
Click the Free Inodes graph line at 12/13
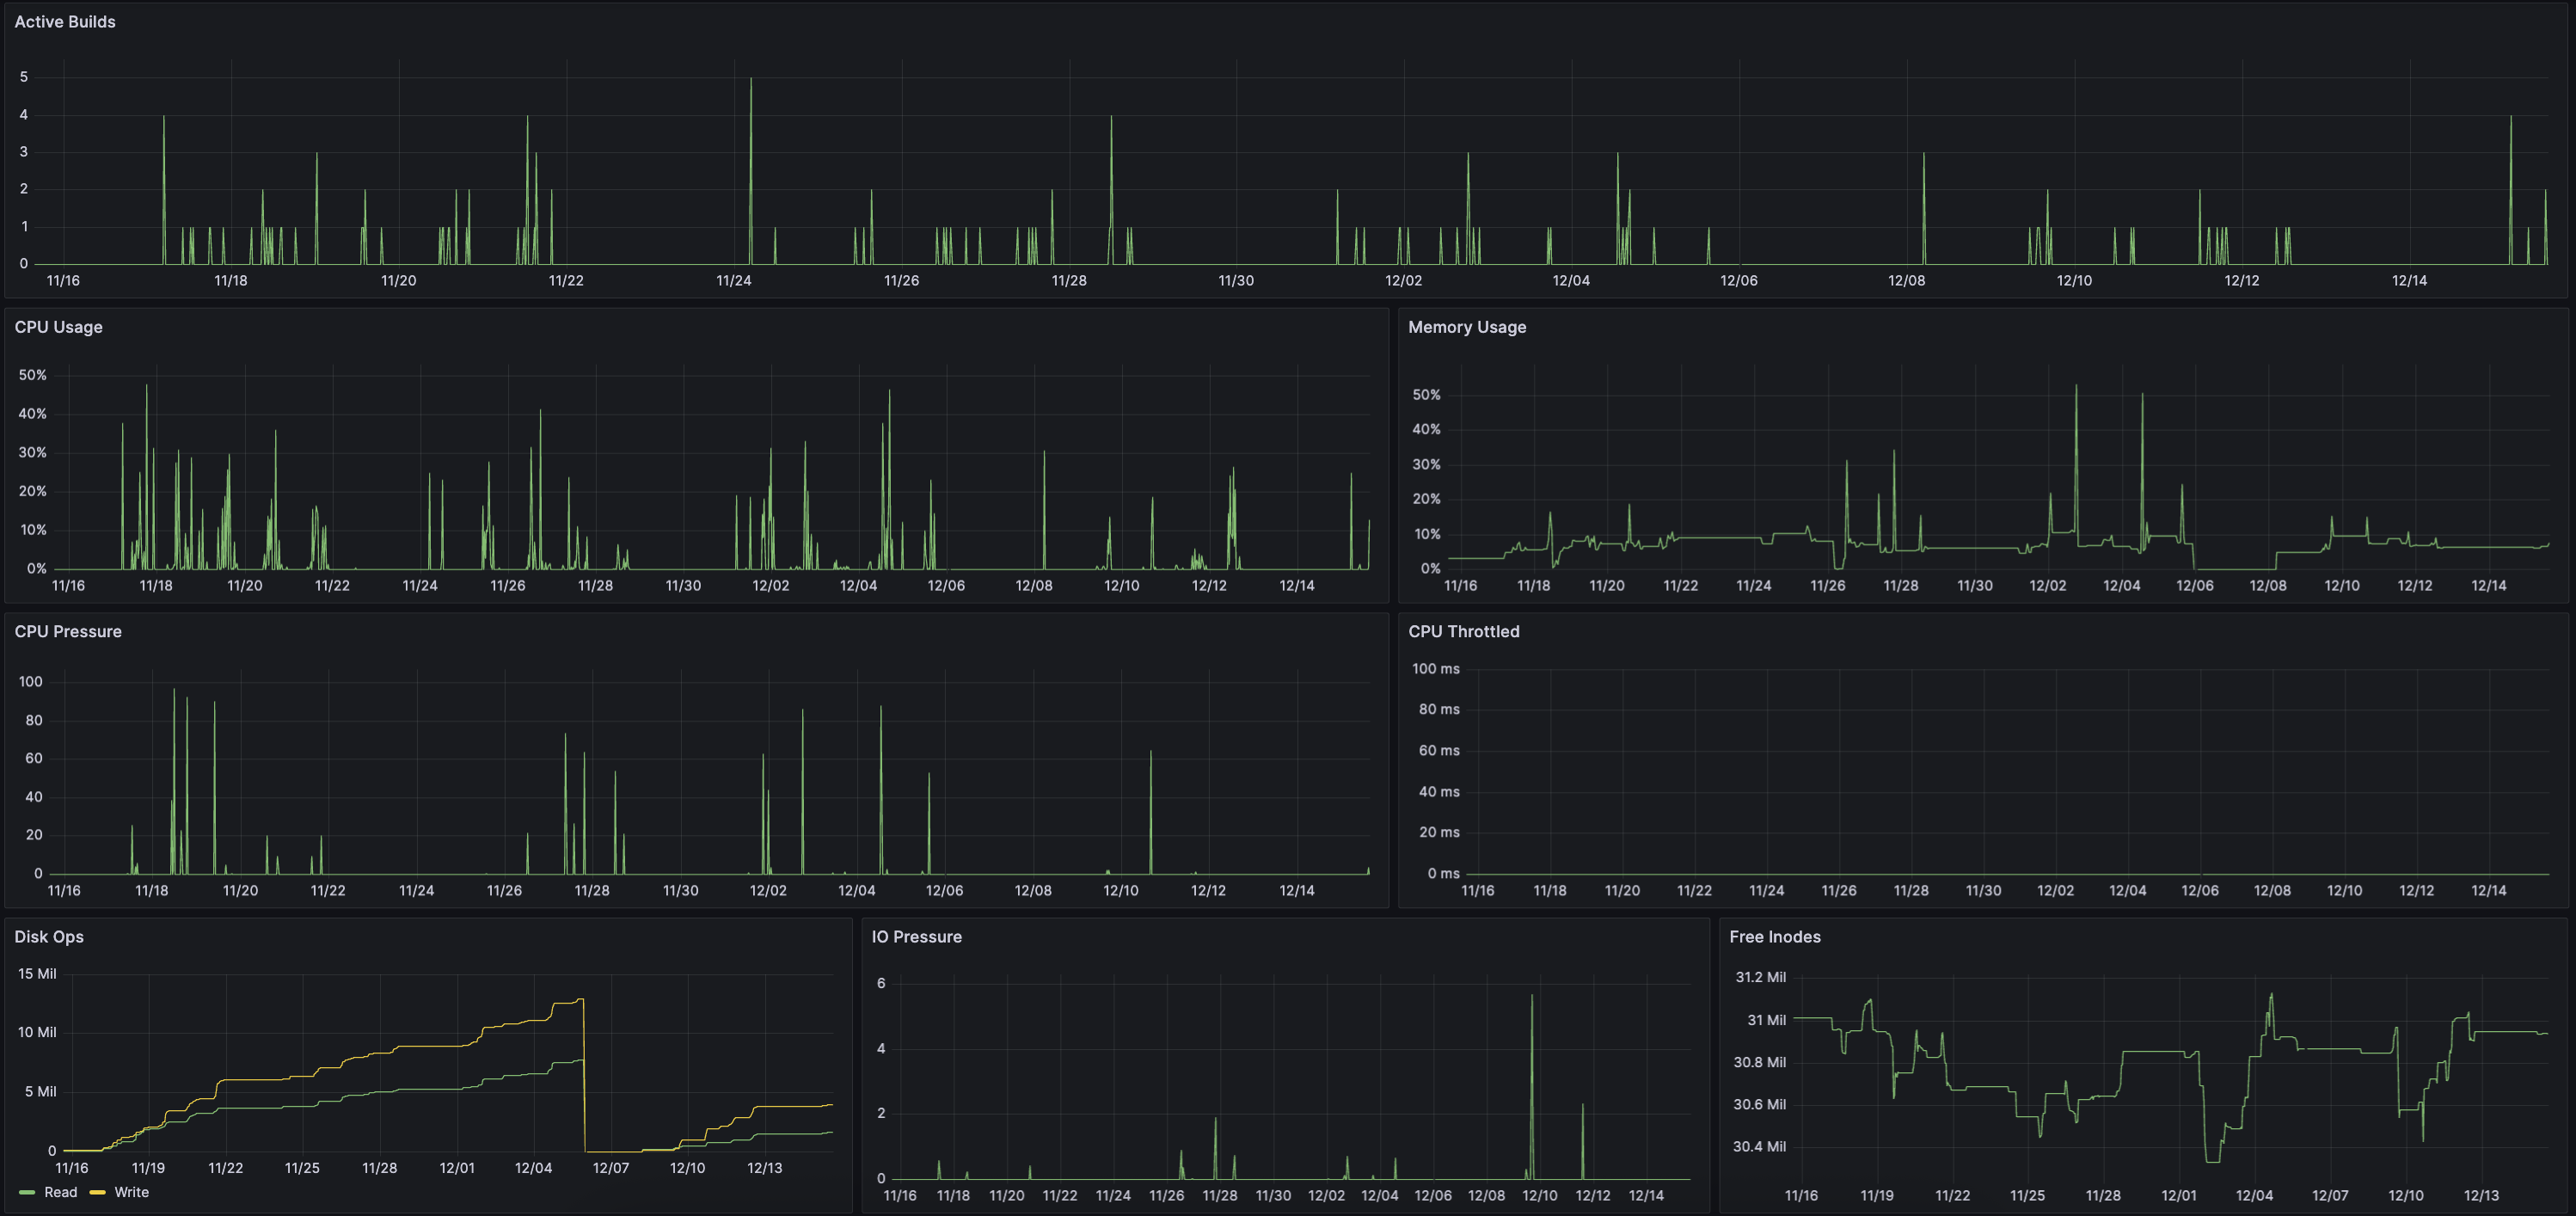[2482, 1033]
